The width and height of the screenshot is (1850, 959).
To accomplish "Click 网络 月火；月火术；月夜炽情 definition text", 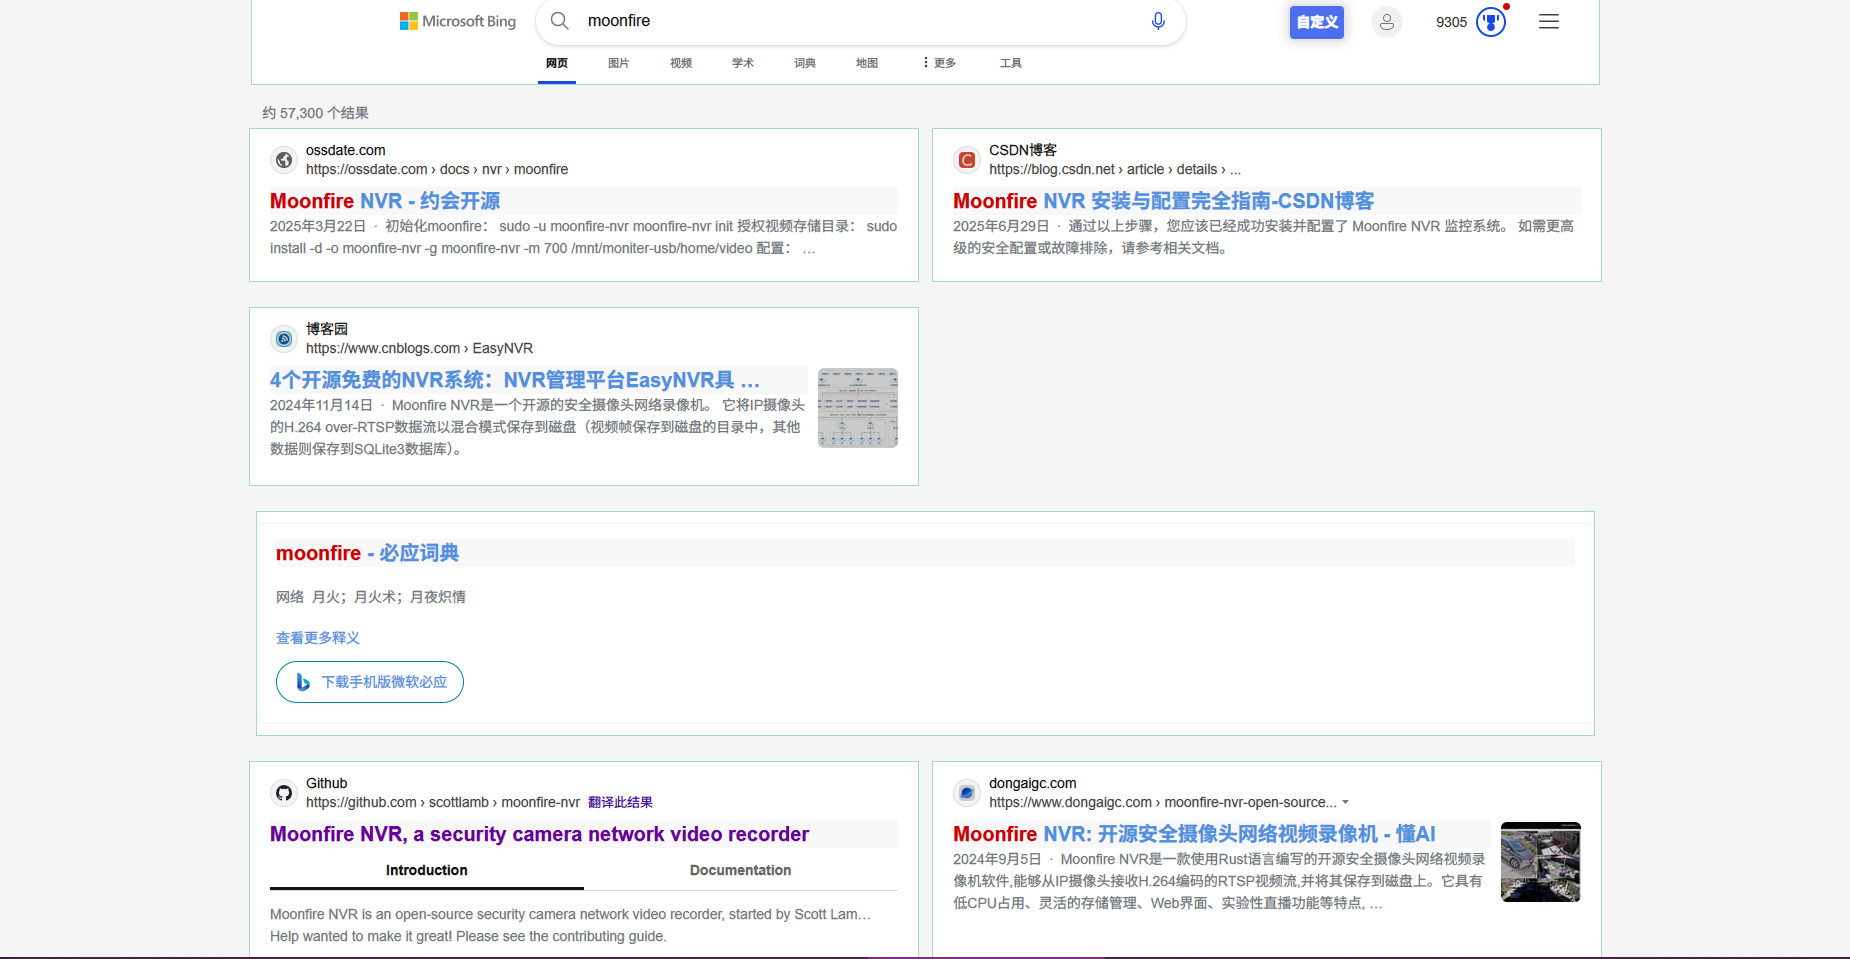I will pyautogui.click(x=371, y=597).
